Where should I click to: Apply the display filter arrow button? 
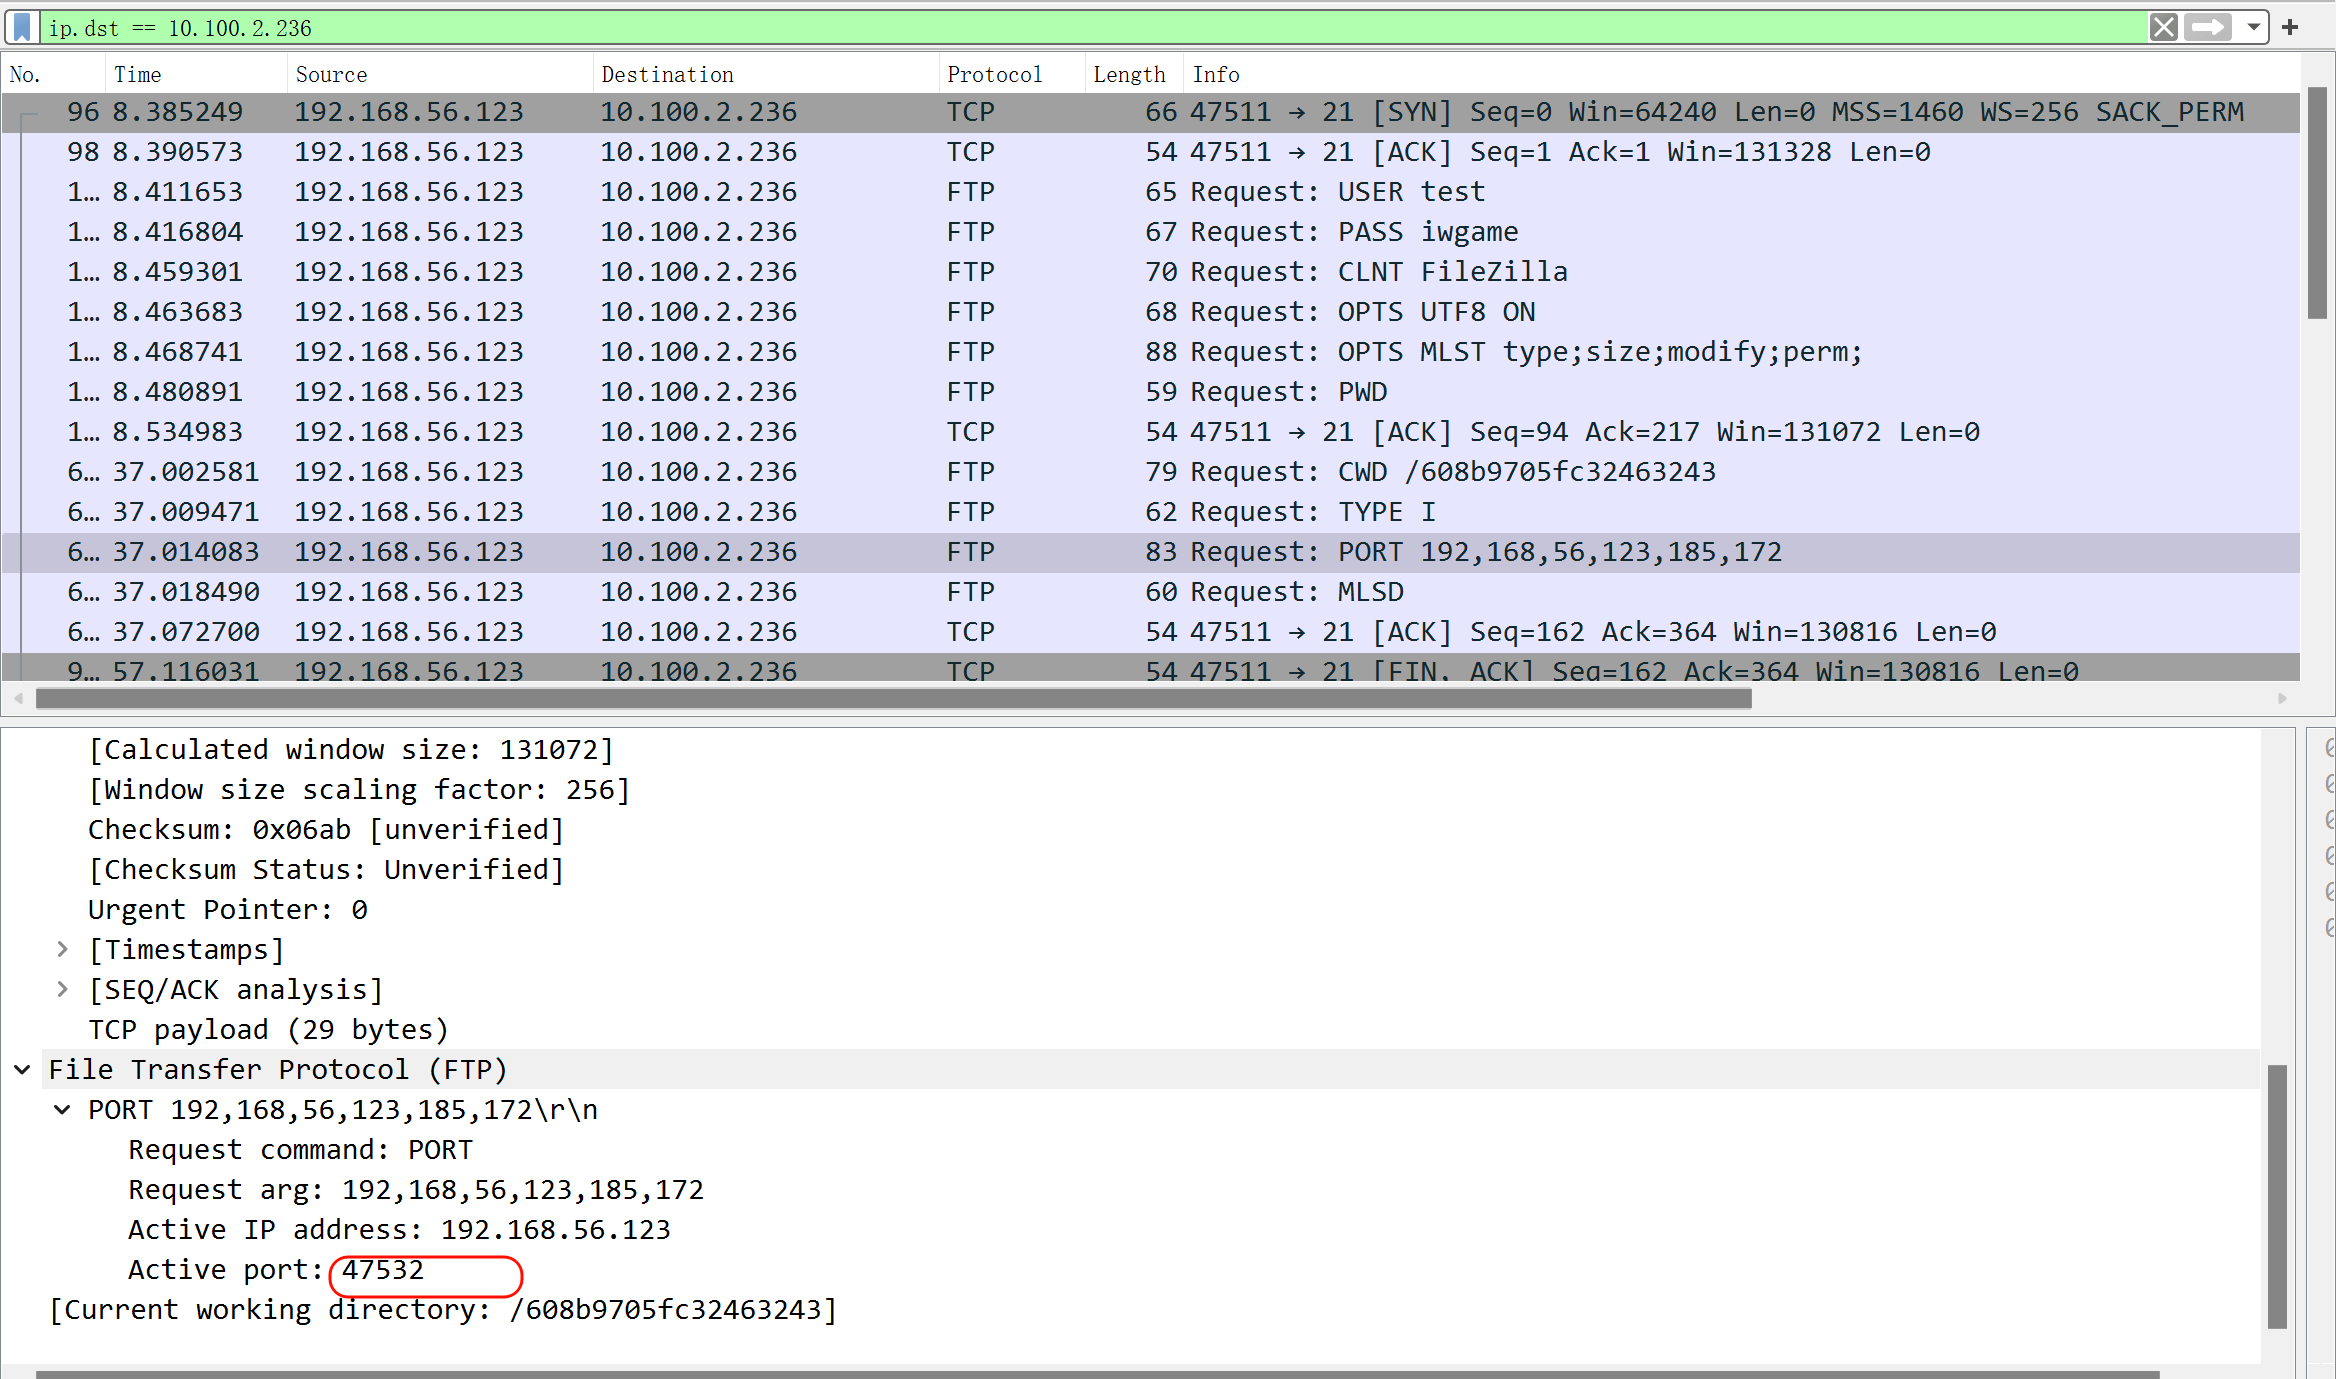tap(2207, 27)
